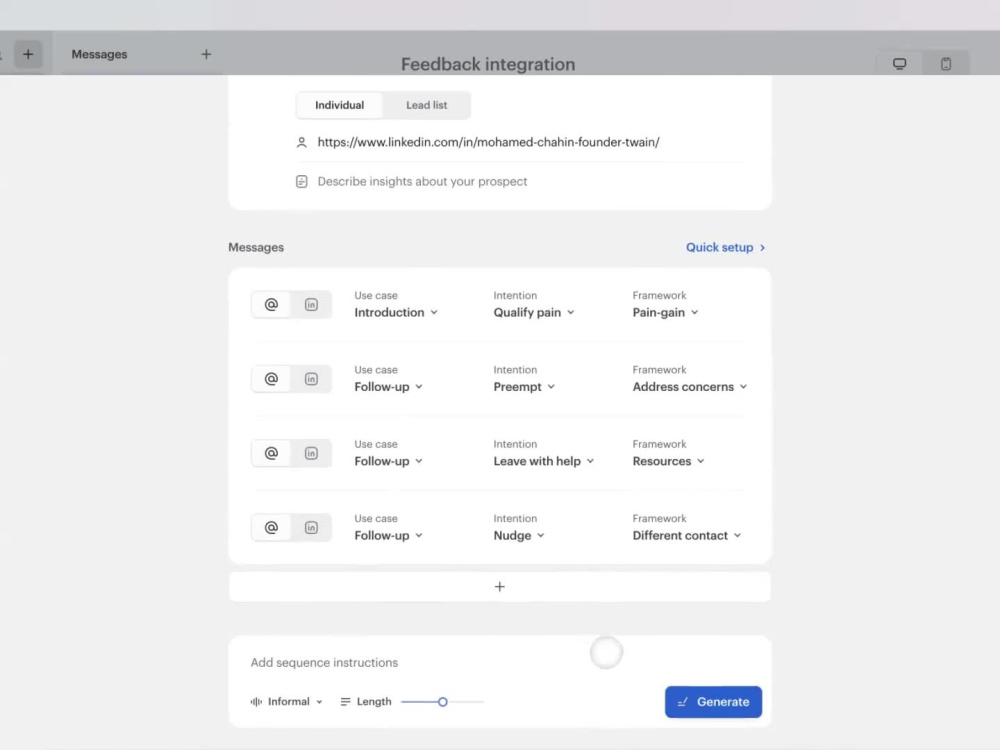Open the Address concerns framework dropdown
This screenshot has width=1000, height=750.
(x=689, y=387)
